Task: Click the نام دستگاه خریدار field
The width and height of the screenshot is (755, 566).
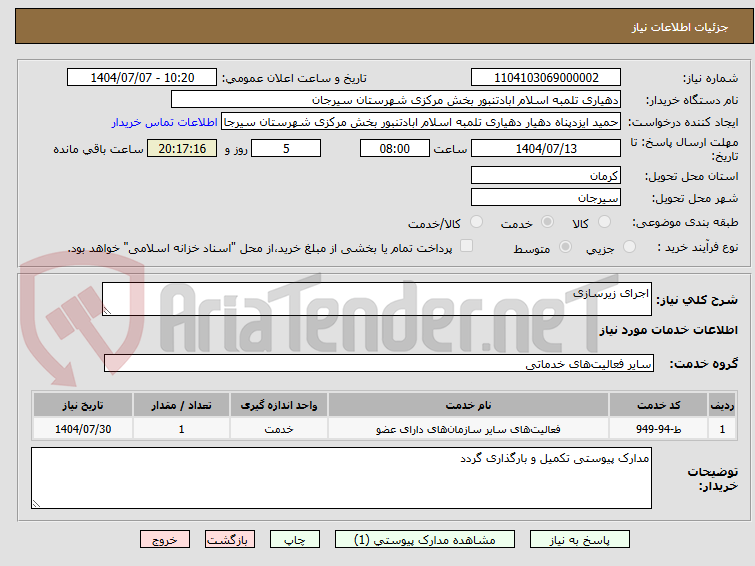Action: (x=396, y=100)
